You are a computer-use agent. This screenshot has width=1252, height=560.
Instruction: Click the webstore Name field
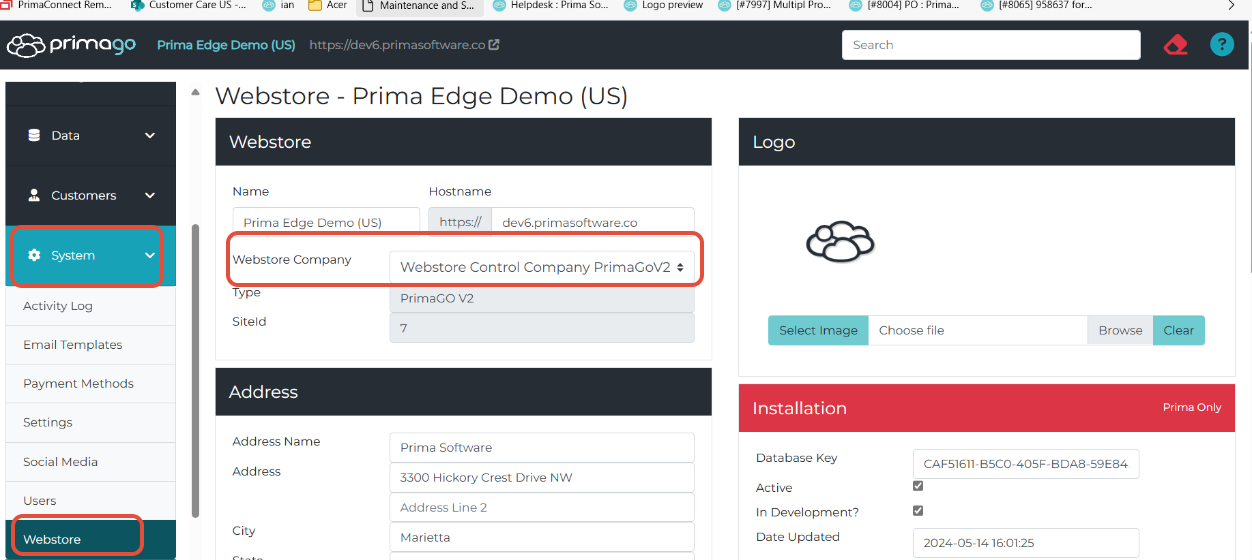point(327,222)
